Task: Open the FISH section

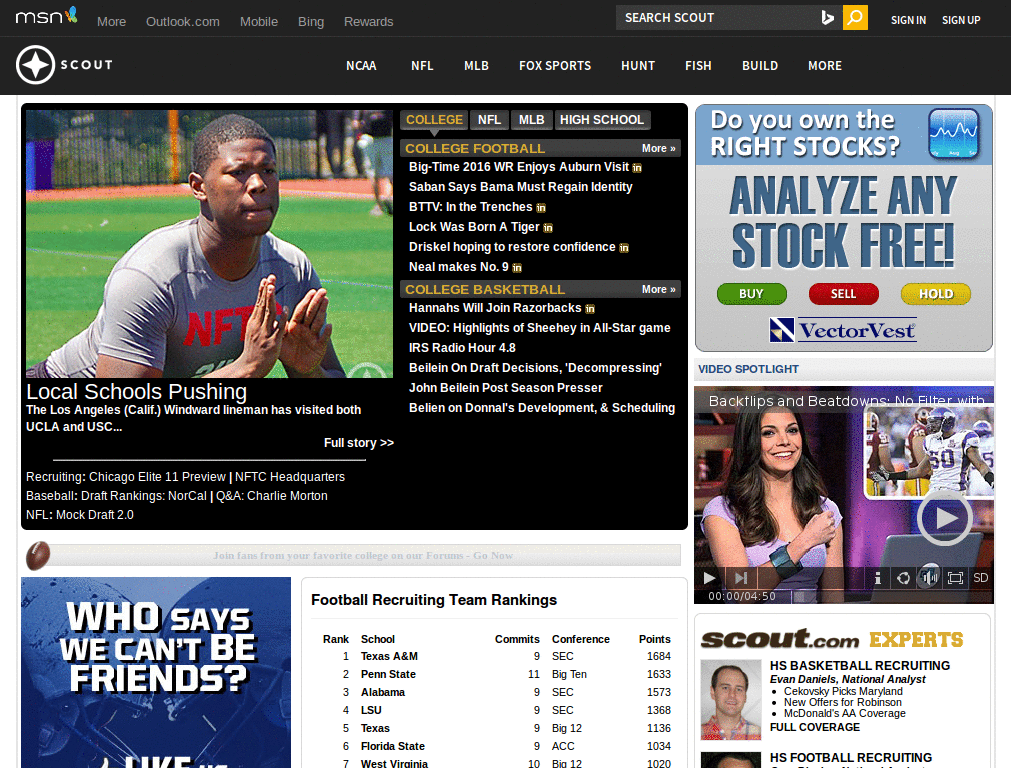Action: 698,66
